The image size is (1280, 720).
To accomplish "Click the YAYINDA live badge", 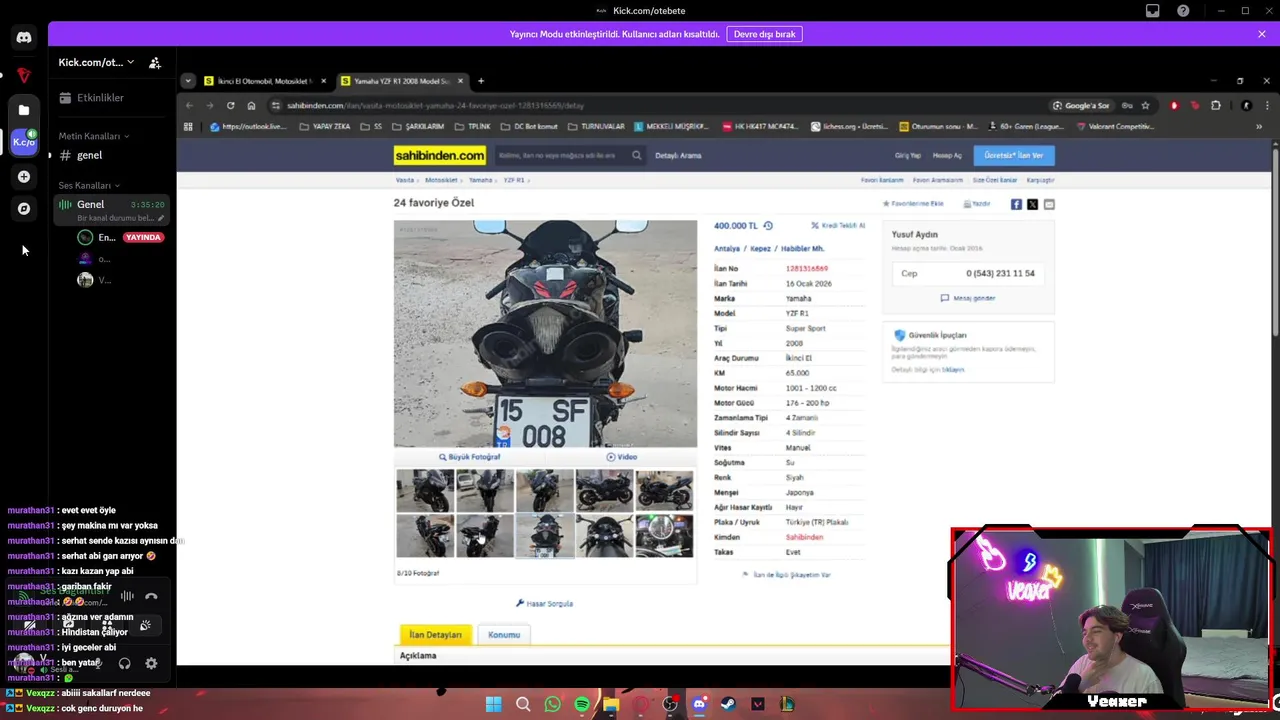I will (x=143, y=238).
